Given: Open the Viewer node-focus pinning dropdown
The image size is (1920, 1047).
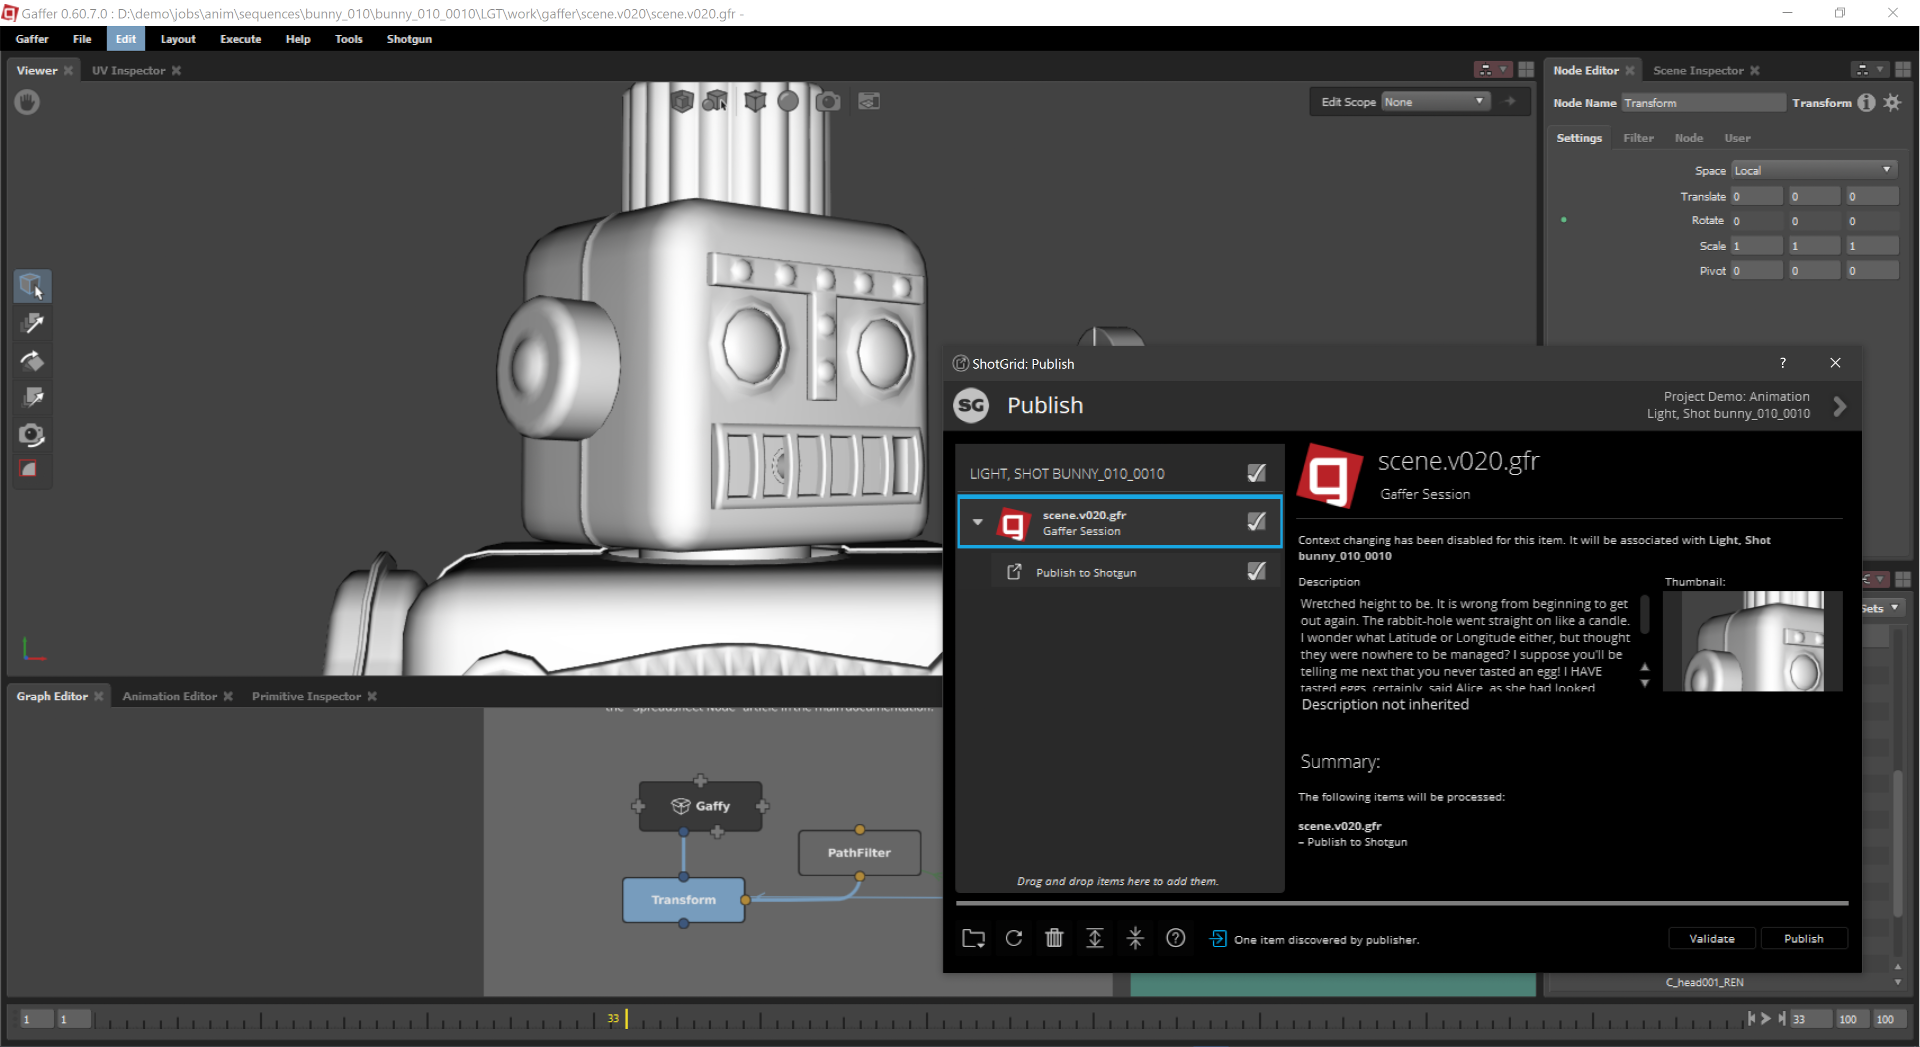Looking at the screenshot, I should click(x=1493, y=70).
